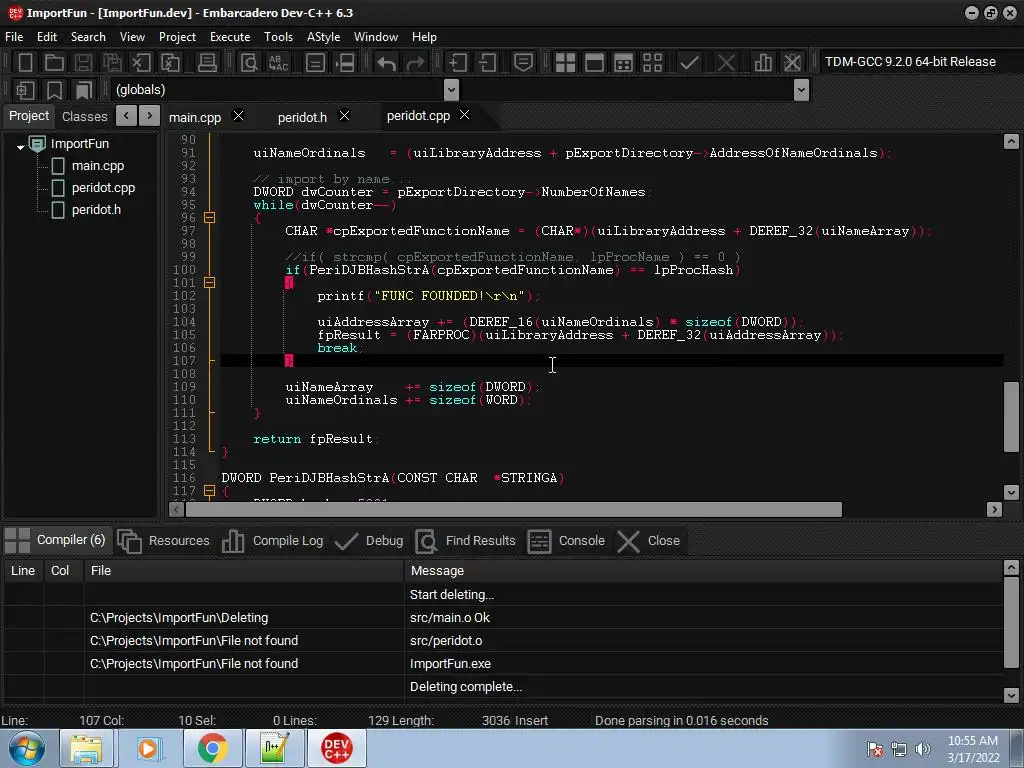The width and height of the screenshot is (1024, 768).
Task: Open a file with the folder icon
Action: click(54, 63)
